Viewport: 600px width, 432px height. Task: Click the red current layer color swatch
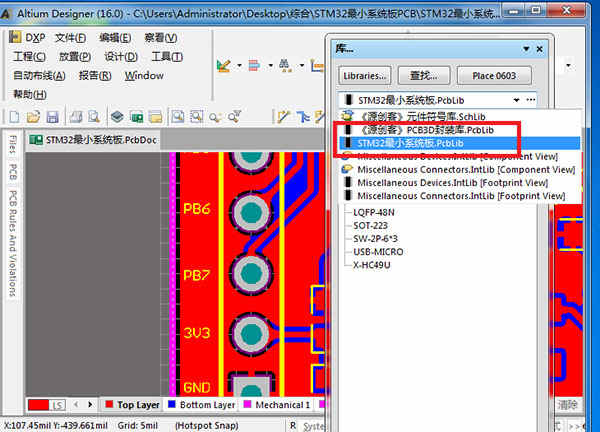click(39, 405)
